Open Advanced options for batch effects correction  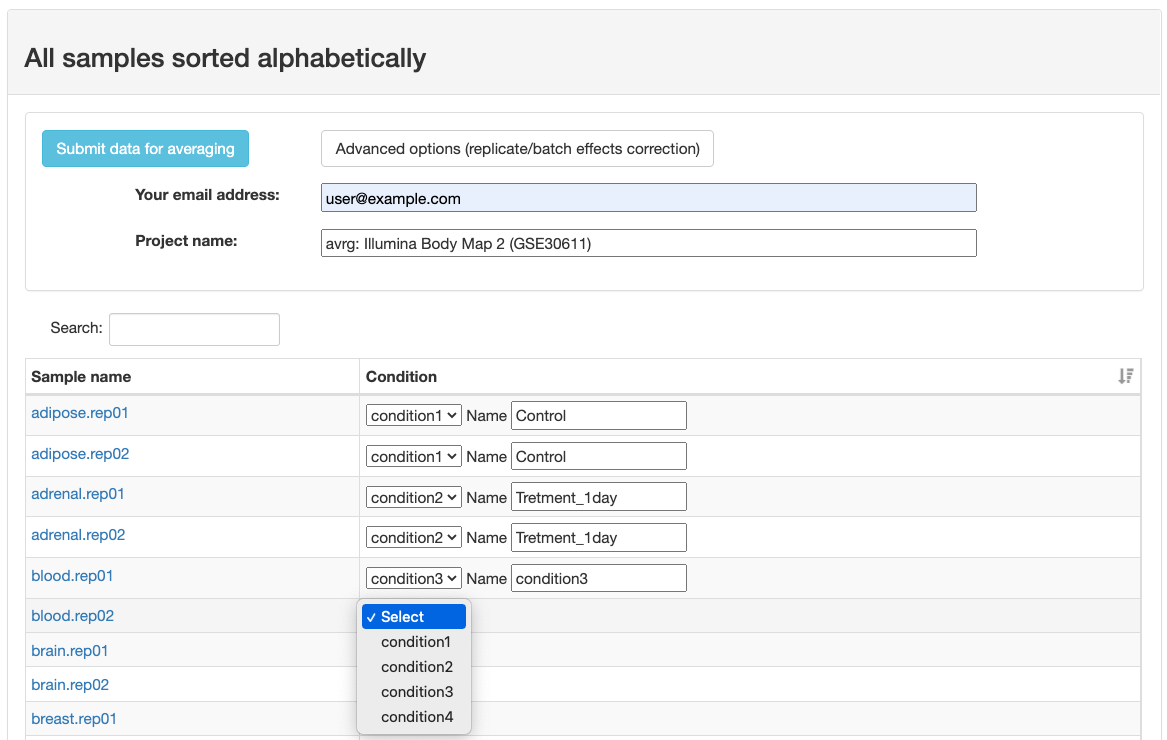click(517, 149)
